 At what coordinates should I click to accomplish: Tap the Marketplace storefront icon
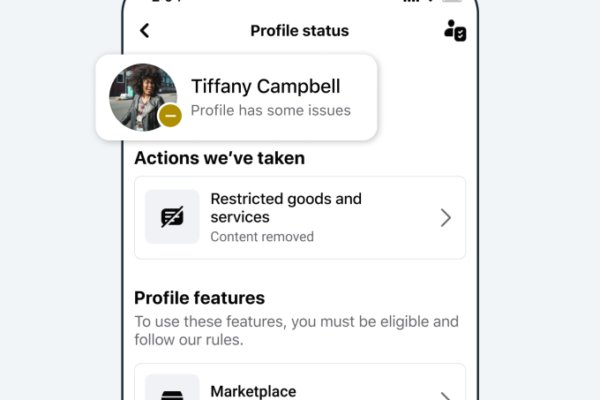pyautogui.click(x=172, y=390)
